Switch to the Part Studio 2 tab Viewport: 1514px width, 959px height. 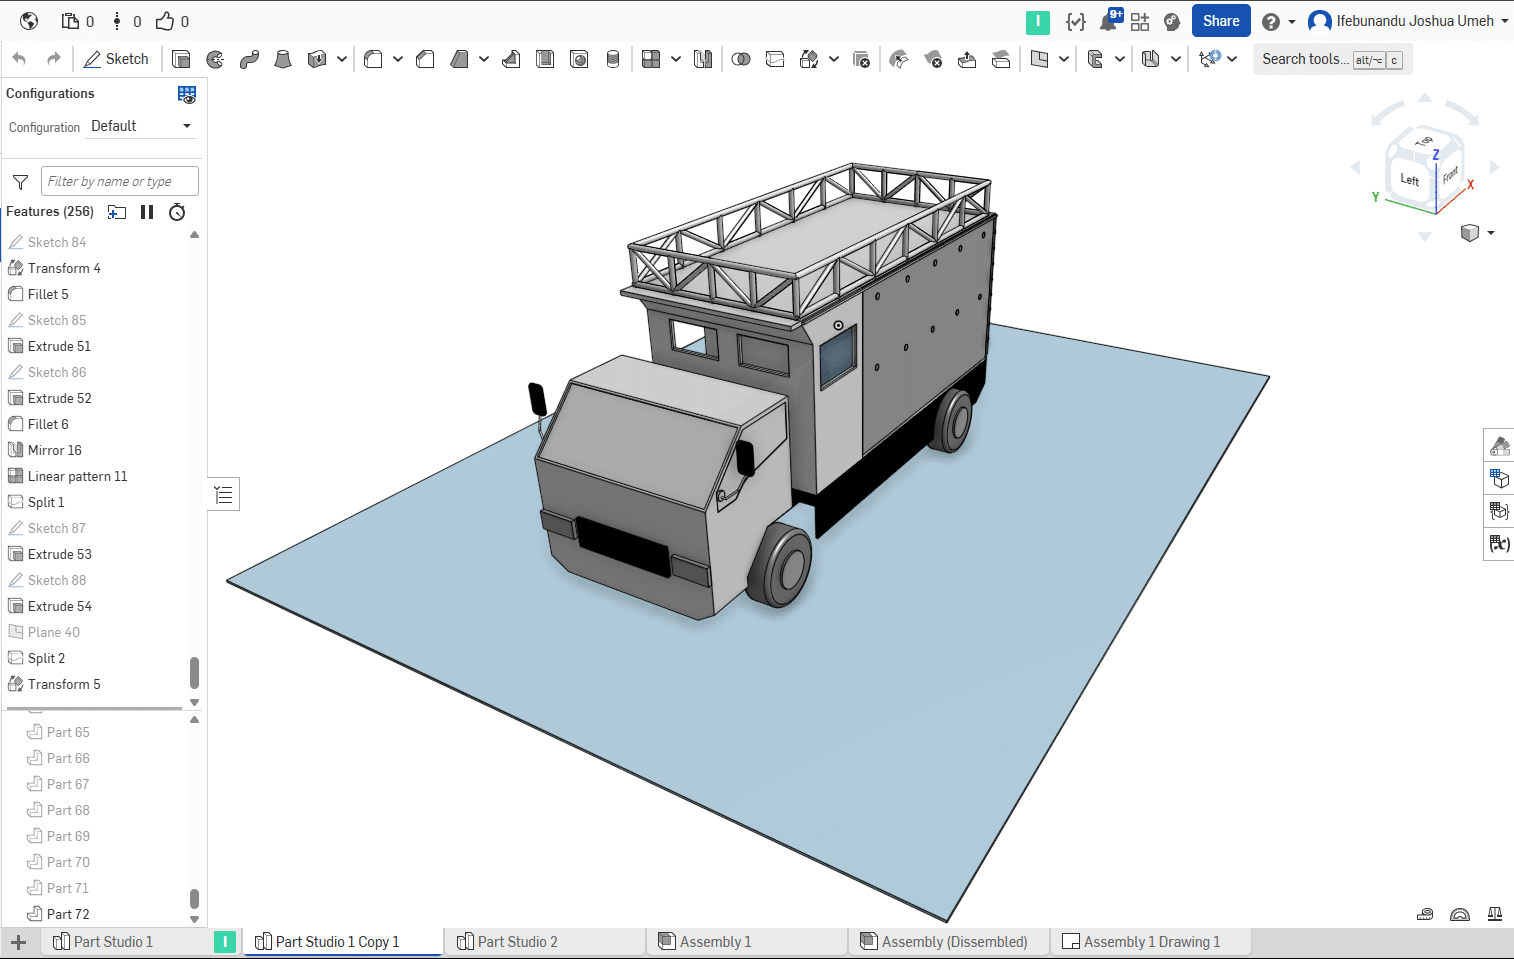coord(517,942)
